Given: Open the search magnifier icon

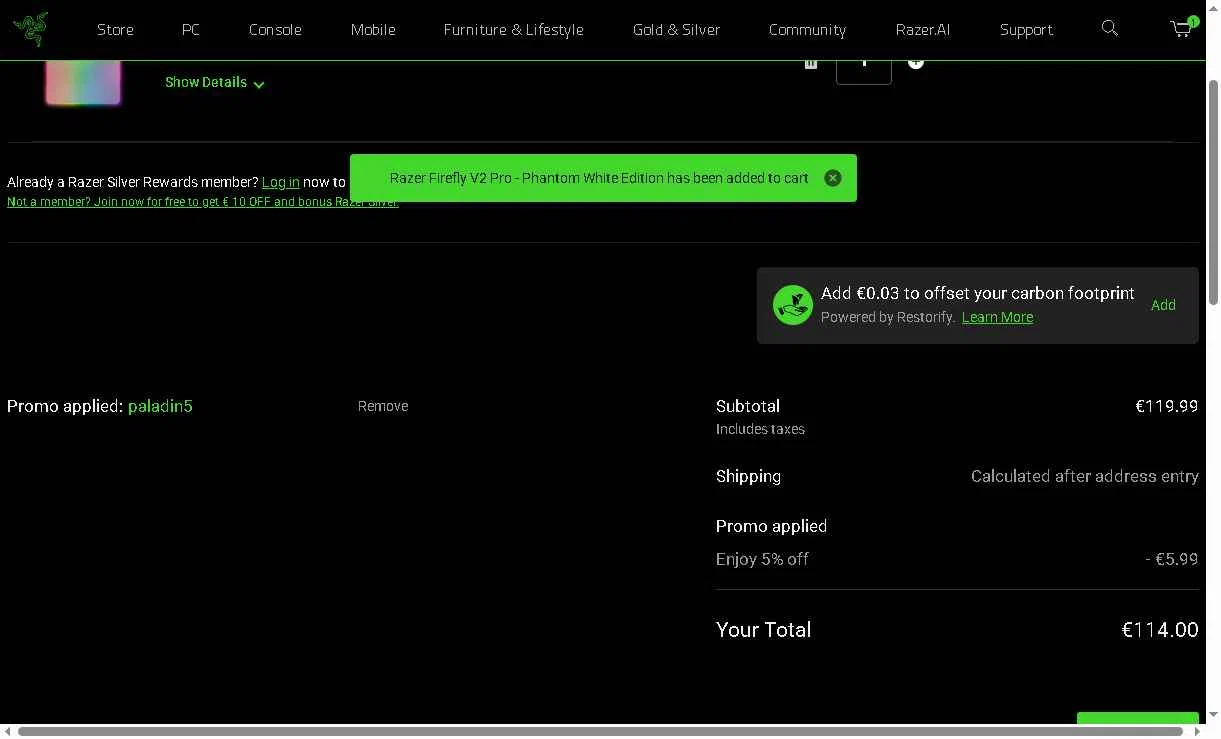Looking at the screenshot, I should click(1109, 28).
